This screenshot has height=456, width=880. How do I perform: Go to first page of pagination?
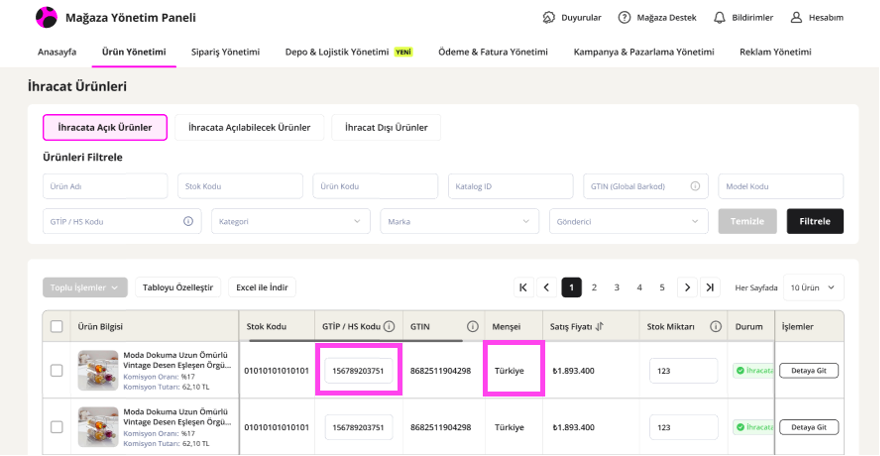tap(523, 288)
